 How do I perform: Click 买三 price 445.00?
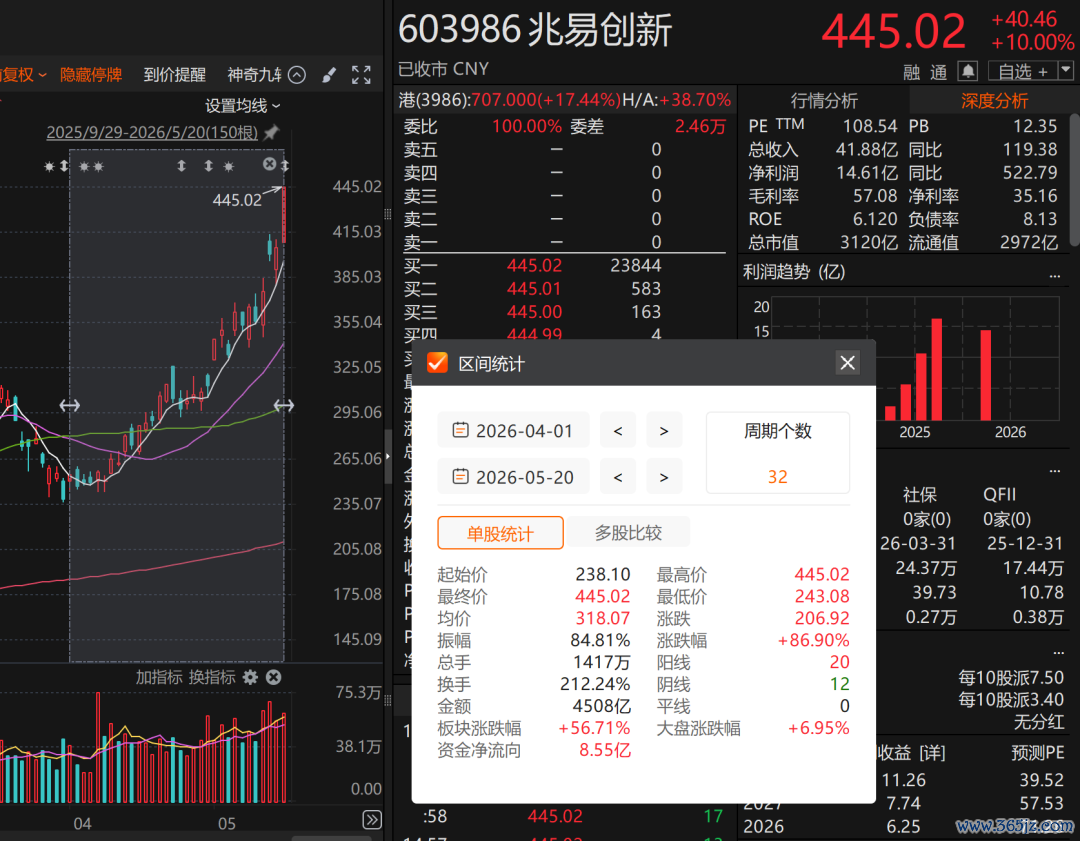coord(534,311)
